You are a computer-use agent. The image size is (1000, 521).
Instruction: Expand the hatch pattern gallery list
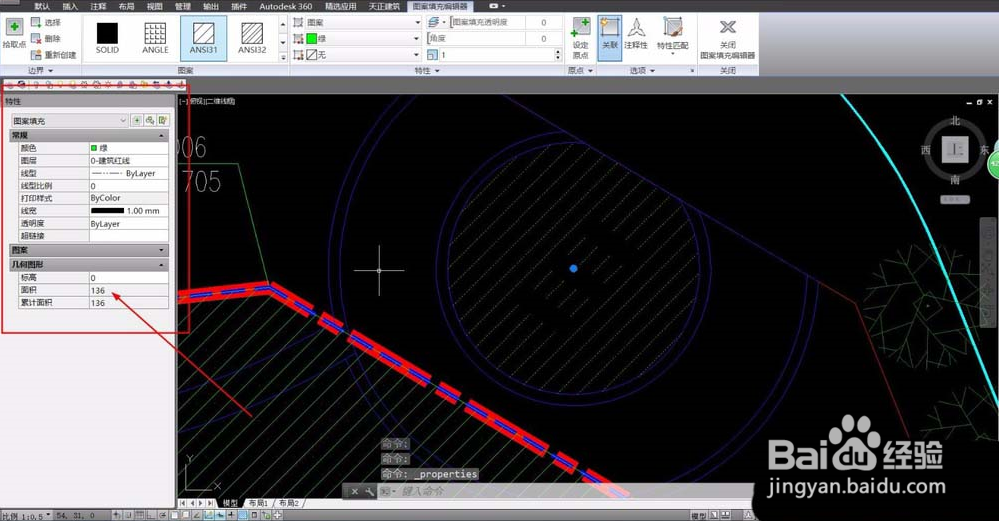pyautogui.click(x=283, y=57)
